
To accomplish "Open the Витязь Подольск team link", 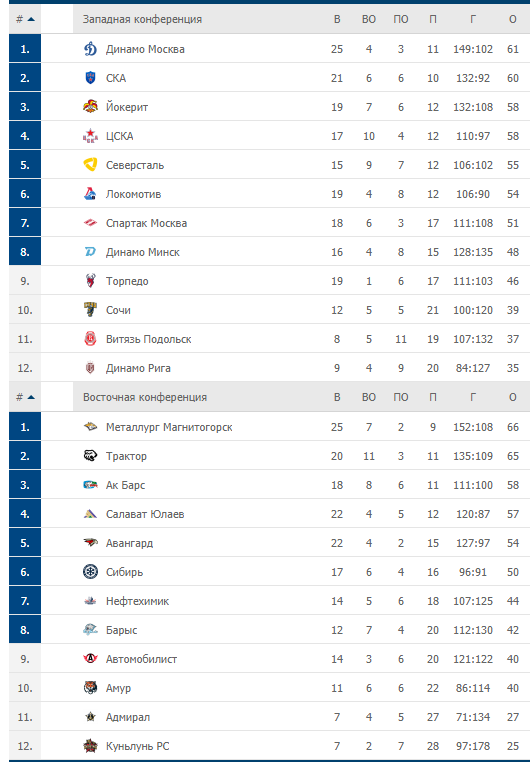I will [x=149, y=339].
